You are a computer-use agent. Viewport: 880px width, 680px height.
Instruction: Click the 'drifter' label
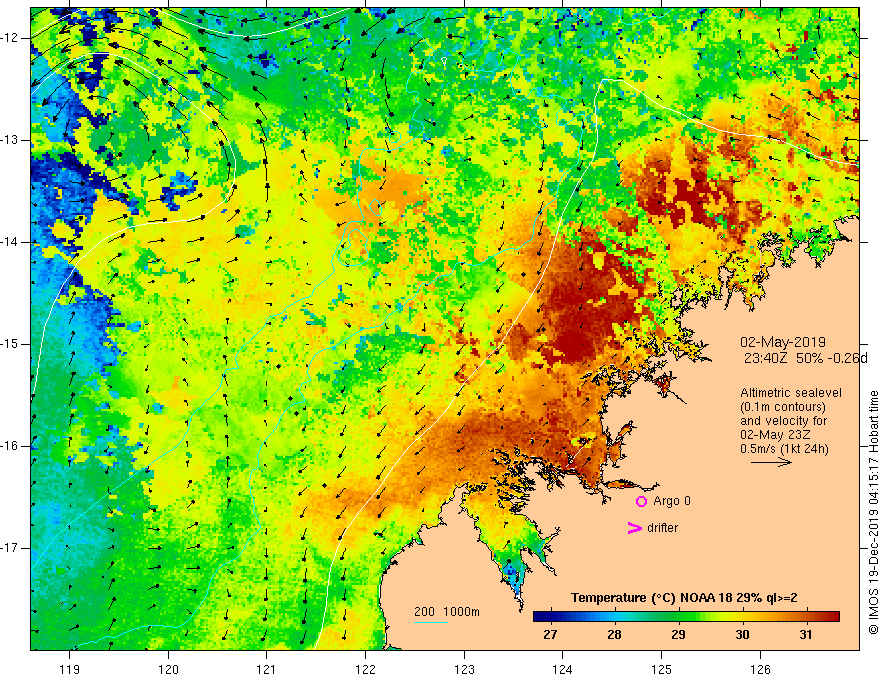point(662,528)
